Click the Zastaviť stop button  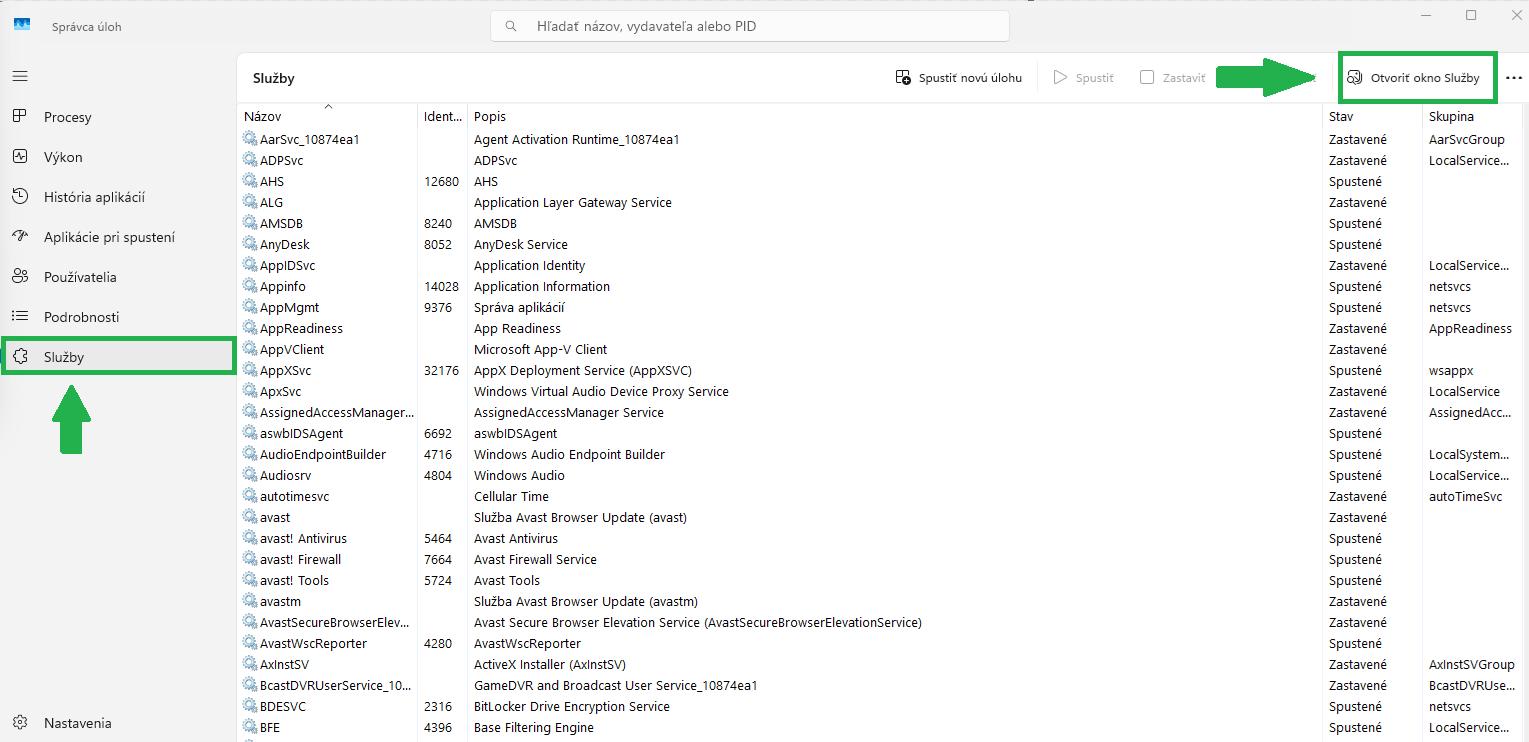pyautogui.click(x=1173, y=78)
